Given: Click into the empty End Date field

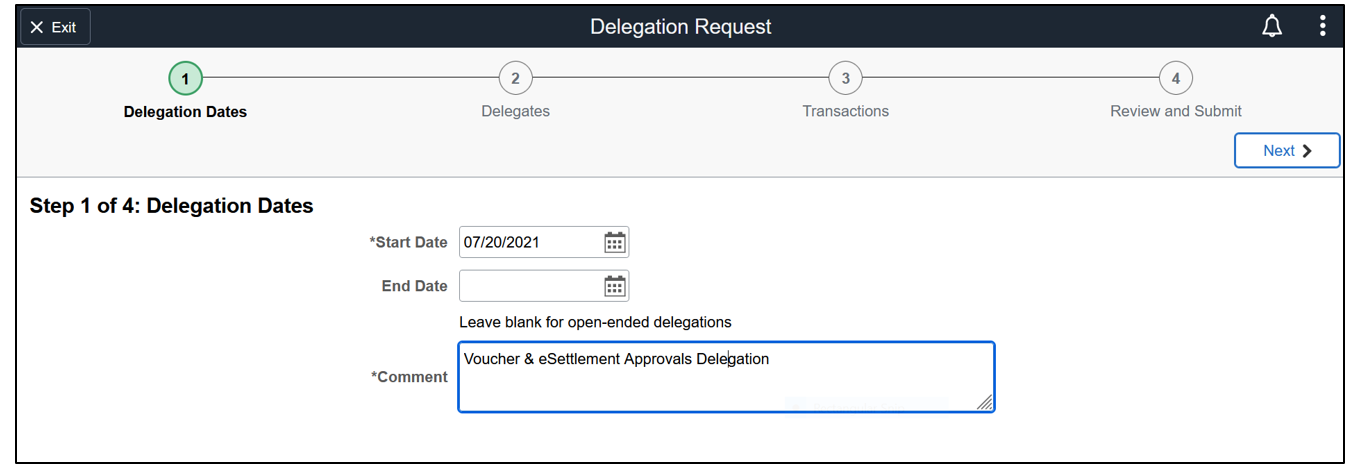Looking at the screenshot, I should (x=530, y=286).
